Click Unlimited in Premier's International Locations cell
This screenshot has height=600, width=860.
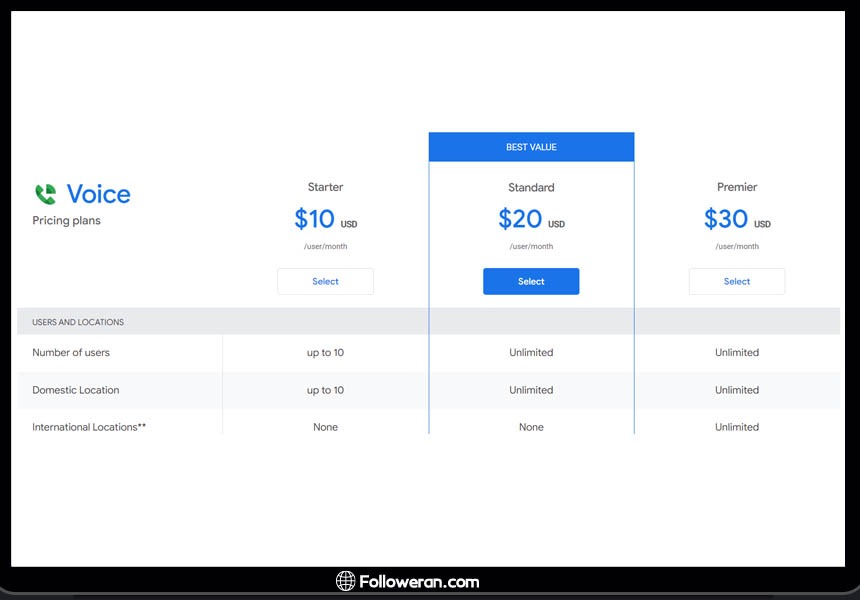click(737, 427)
